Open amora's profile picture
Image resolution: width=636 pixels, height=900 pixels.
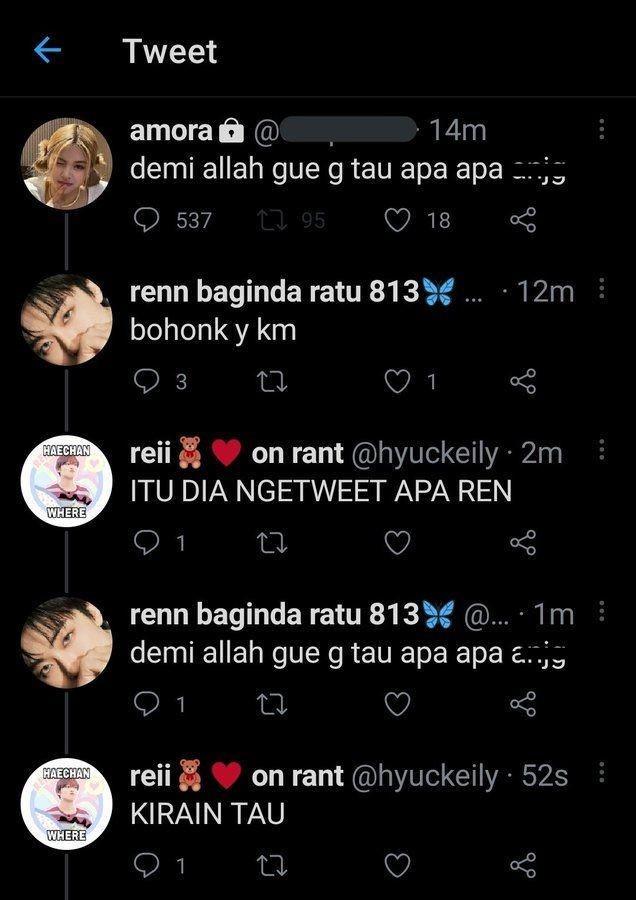[67, 164]
